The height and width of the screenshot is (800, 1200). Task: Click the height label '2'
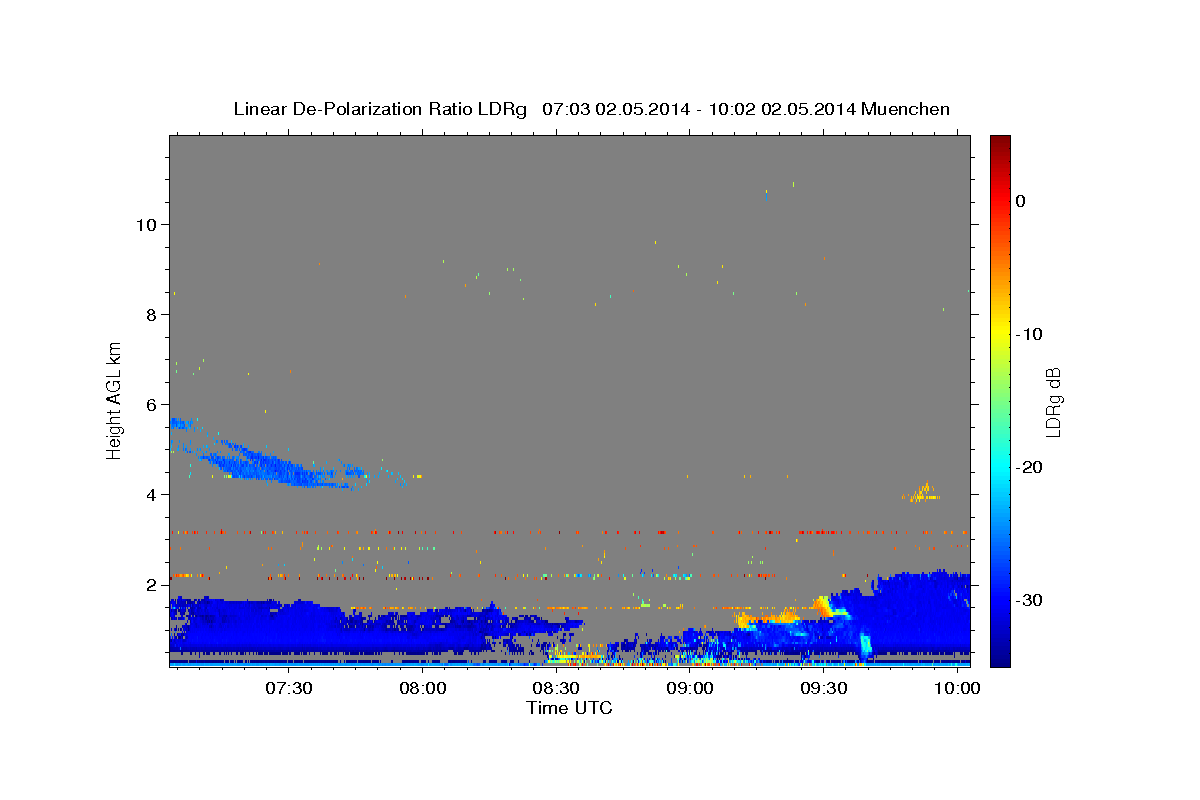pos(150,585)
